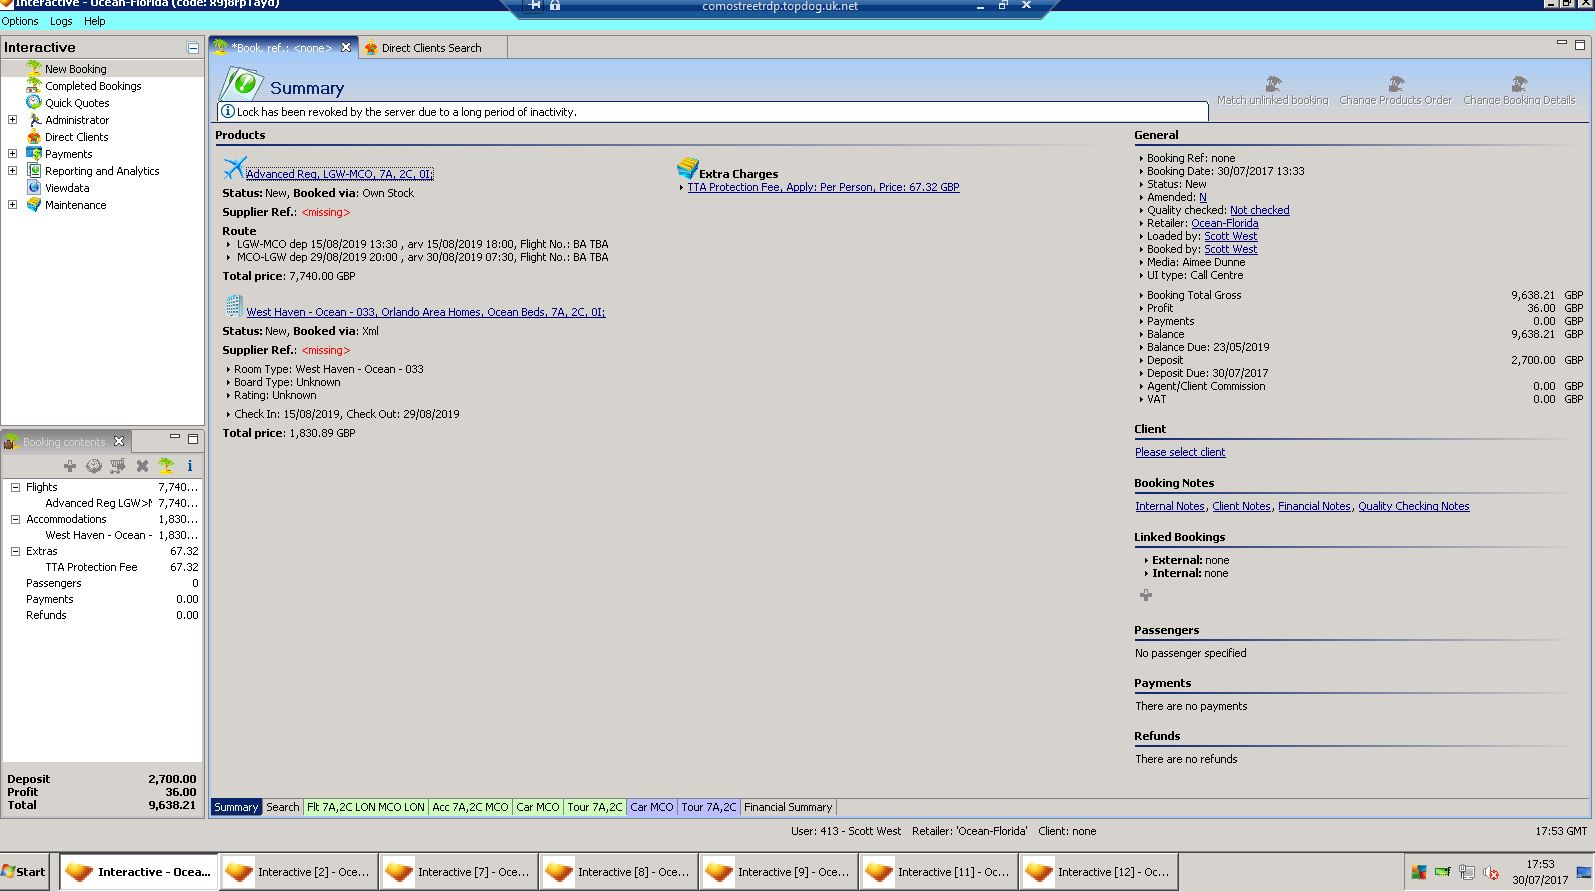Open the Advanced Reg LGW-MCO flight link
This screenshot has width=1595, height=892.
(340, 174)
